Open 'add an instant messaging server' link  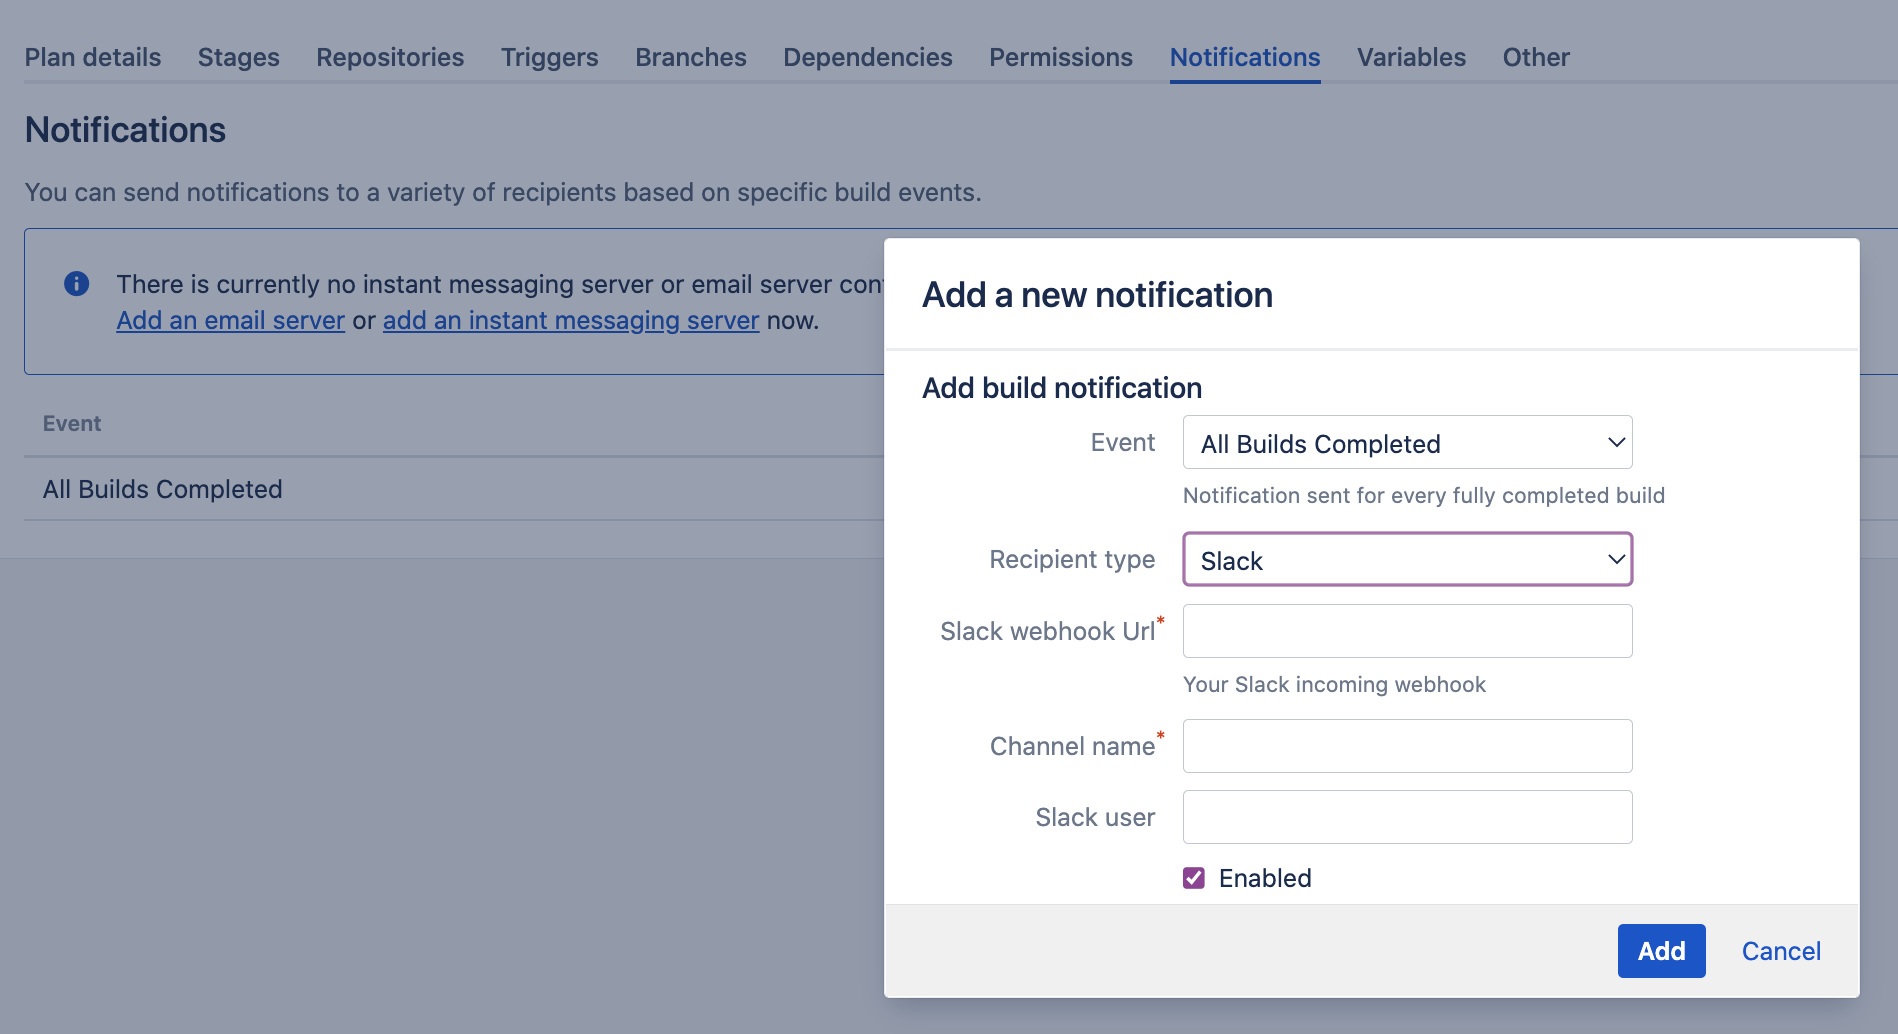pyautogui.click(x=571, y=321)
